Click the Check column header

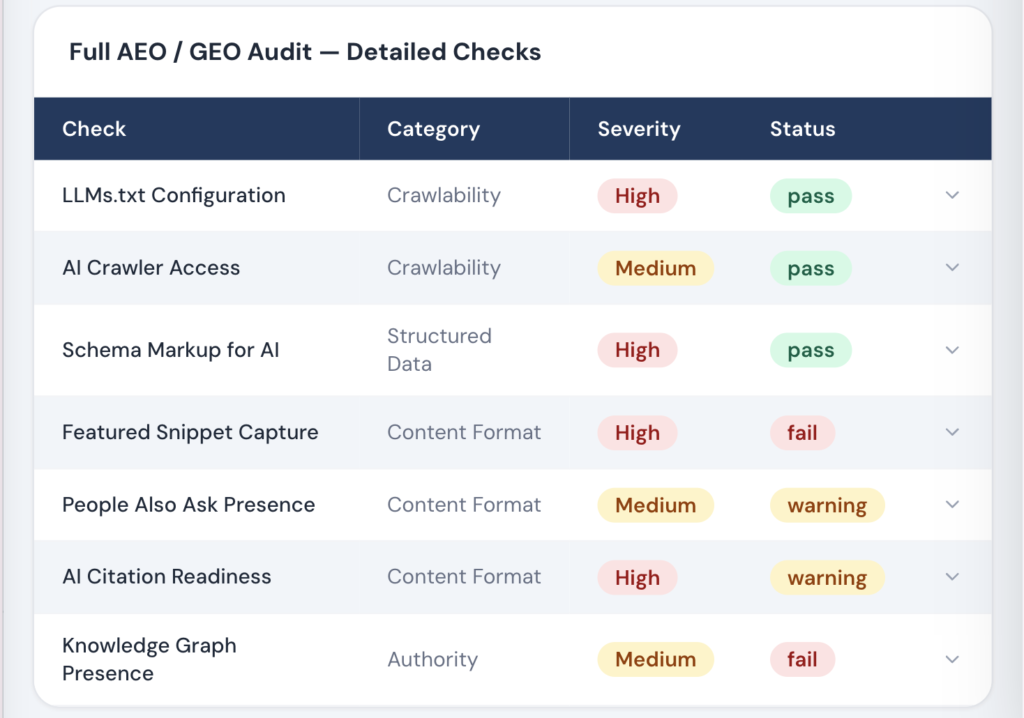(93, 128)
